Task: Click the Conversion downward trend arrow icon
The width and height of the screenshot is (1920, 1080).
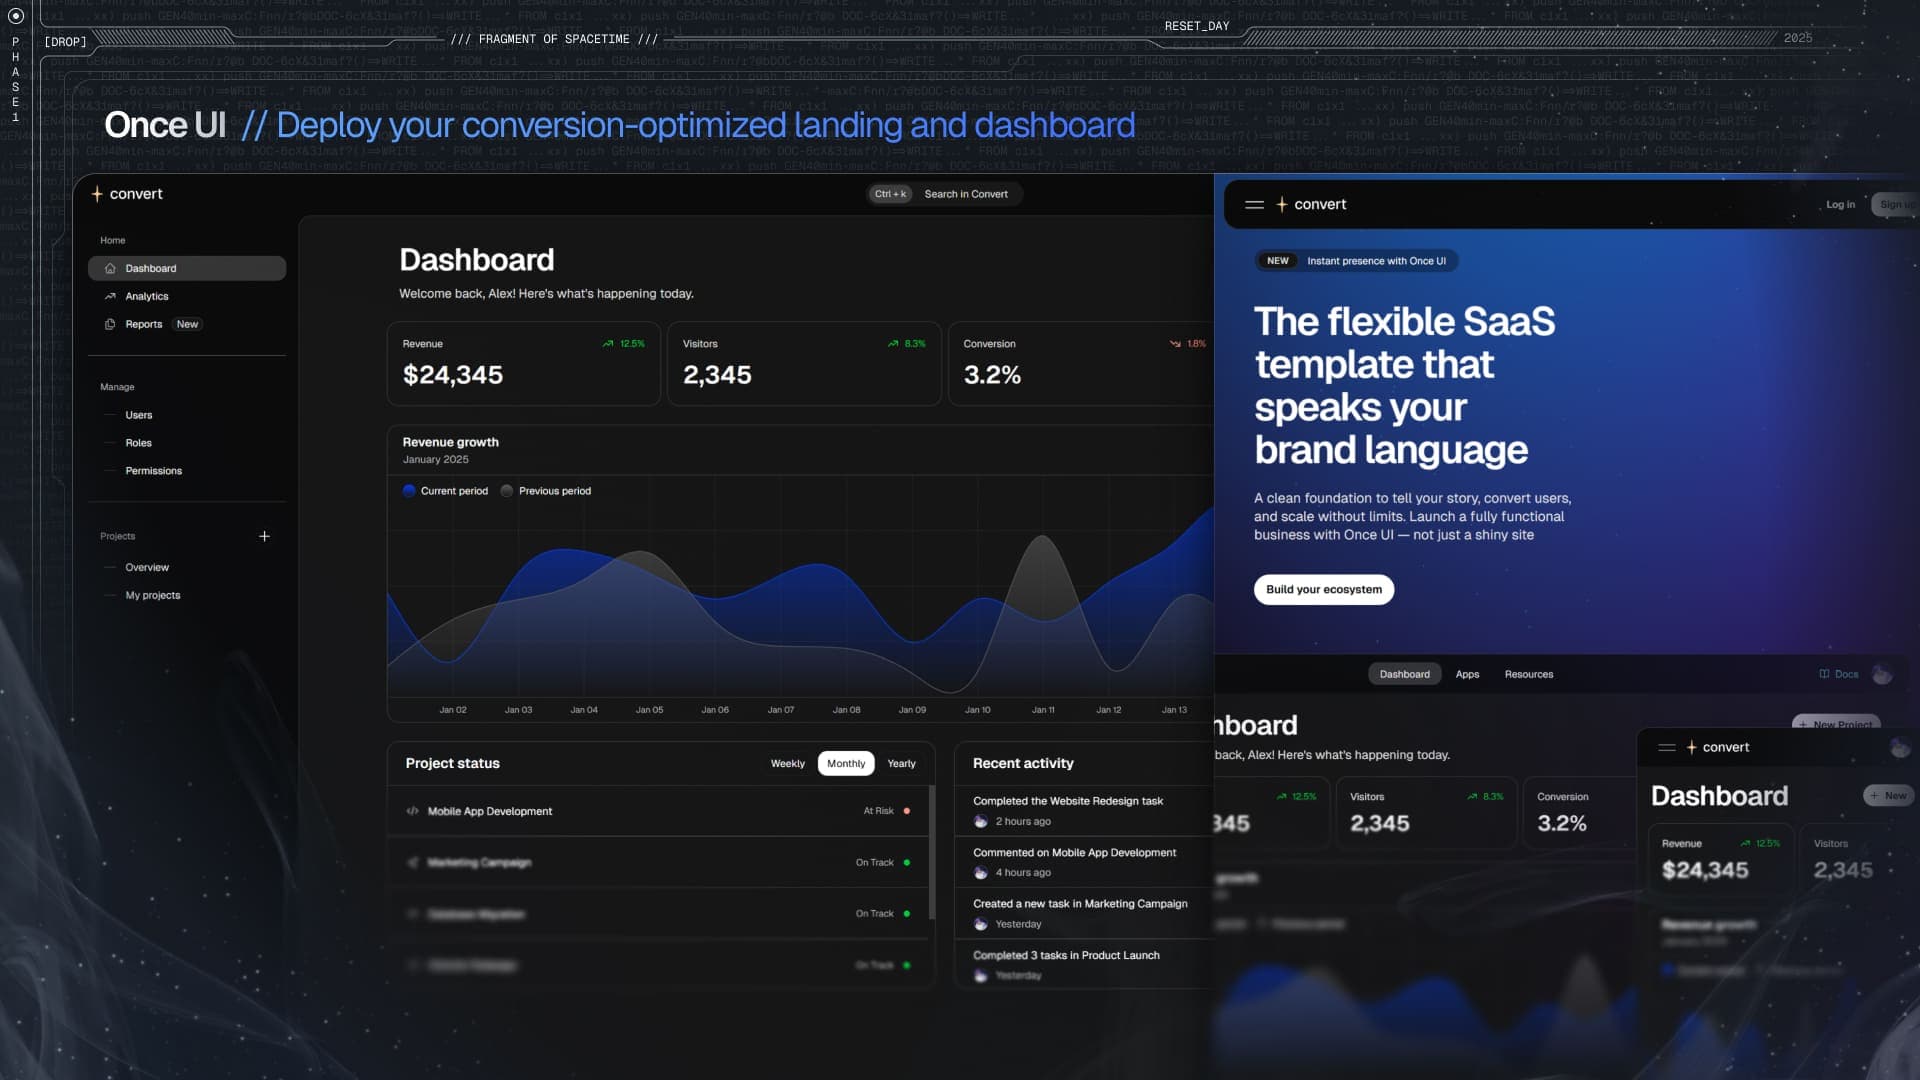Action: pyautogui.click(x=1175, y=343)
